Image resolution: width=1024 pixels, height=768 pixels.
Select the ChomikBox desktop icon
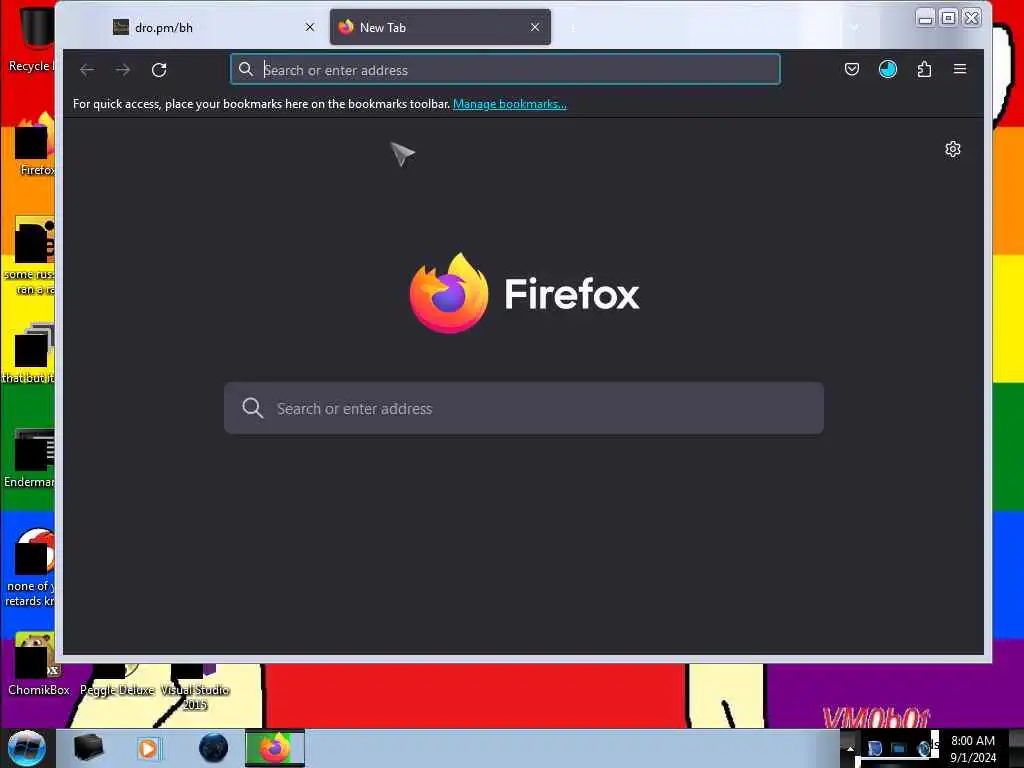38,664
